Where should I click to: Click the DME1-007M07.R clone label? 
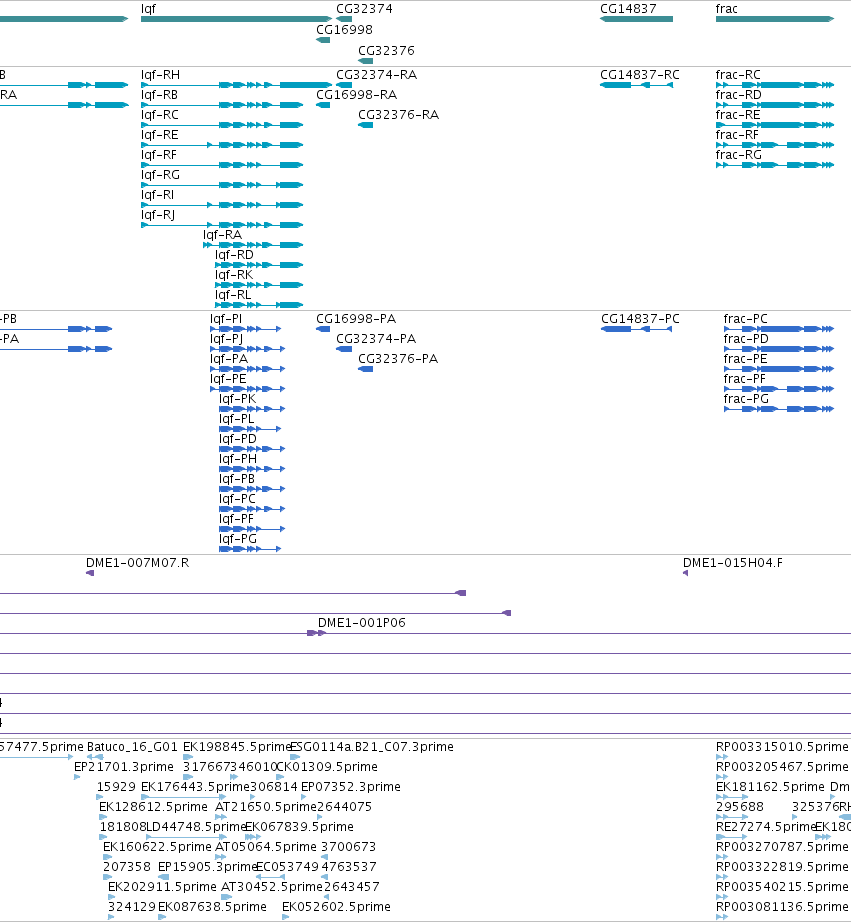(138, 563)
